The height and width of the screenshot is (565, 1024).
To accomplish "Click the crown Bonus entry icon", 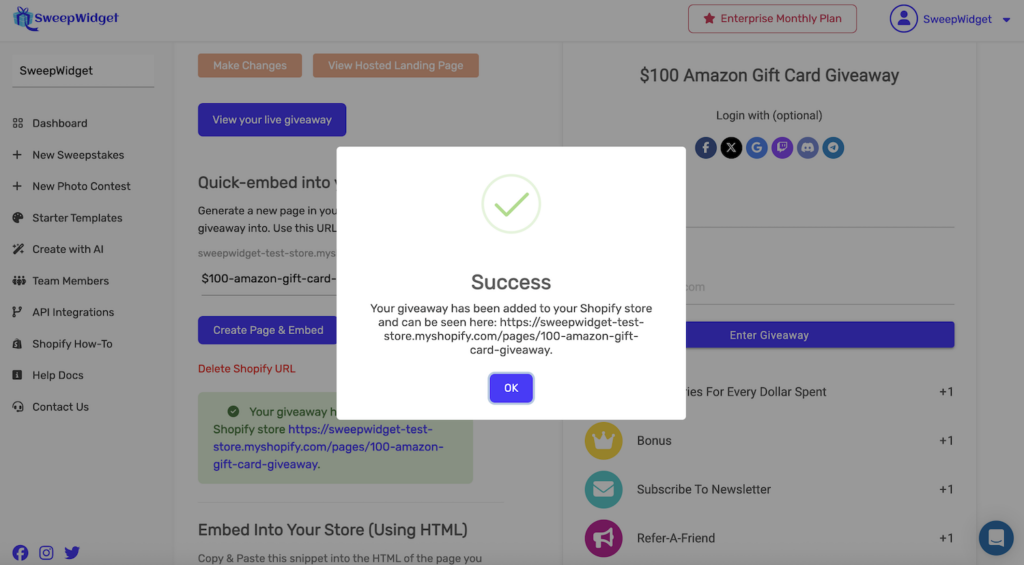I will click(x=603, y=441).
